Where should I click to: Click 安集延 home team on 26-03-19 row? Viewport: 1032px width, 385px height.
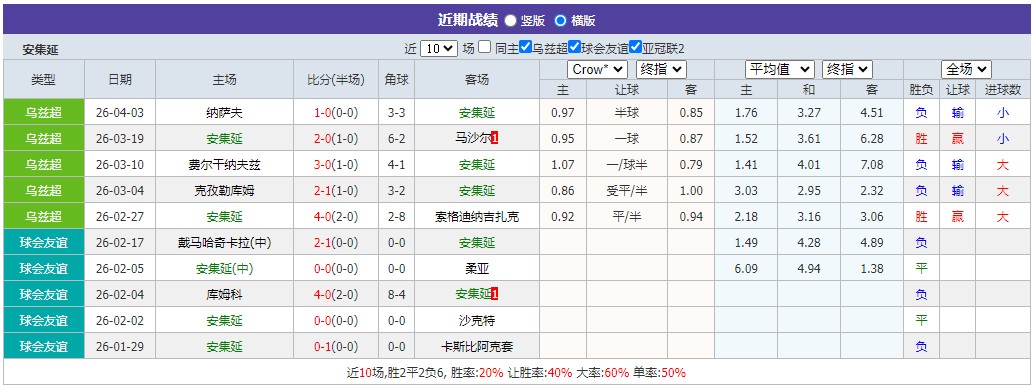224,139
